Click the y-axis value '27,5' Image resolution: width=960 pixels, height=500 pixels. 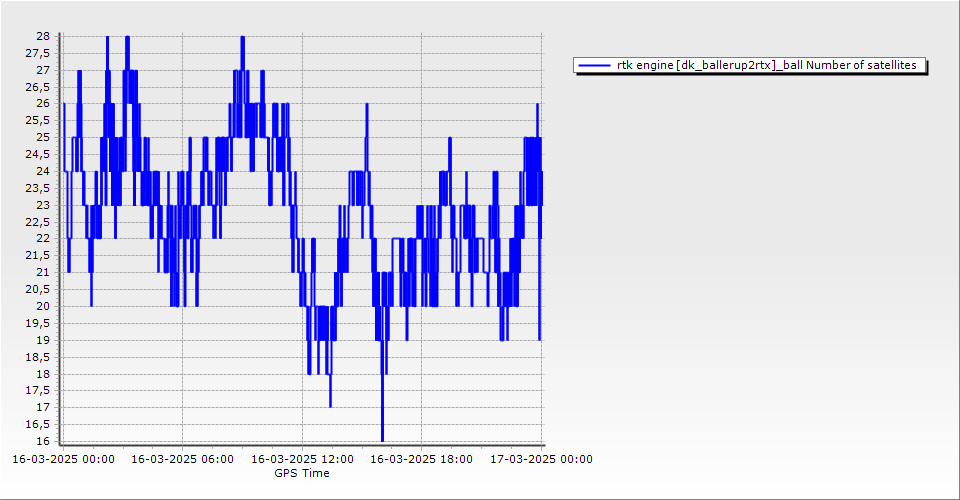pyautogui.click(x=38, y=53)
